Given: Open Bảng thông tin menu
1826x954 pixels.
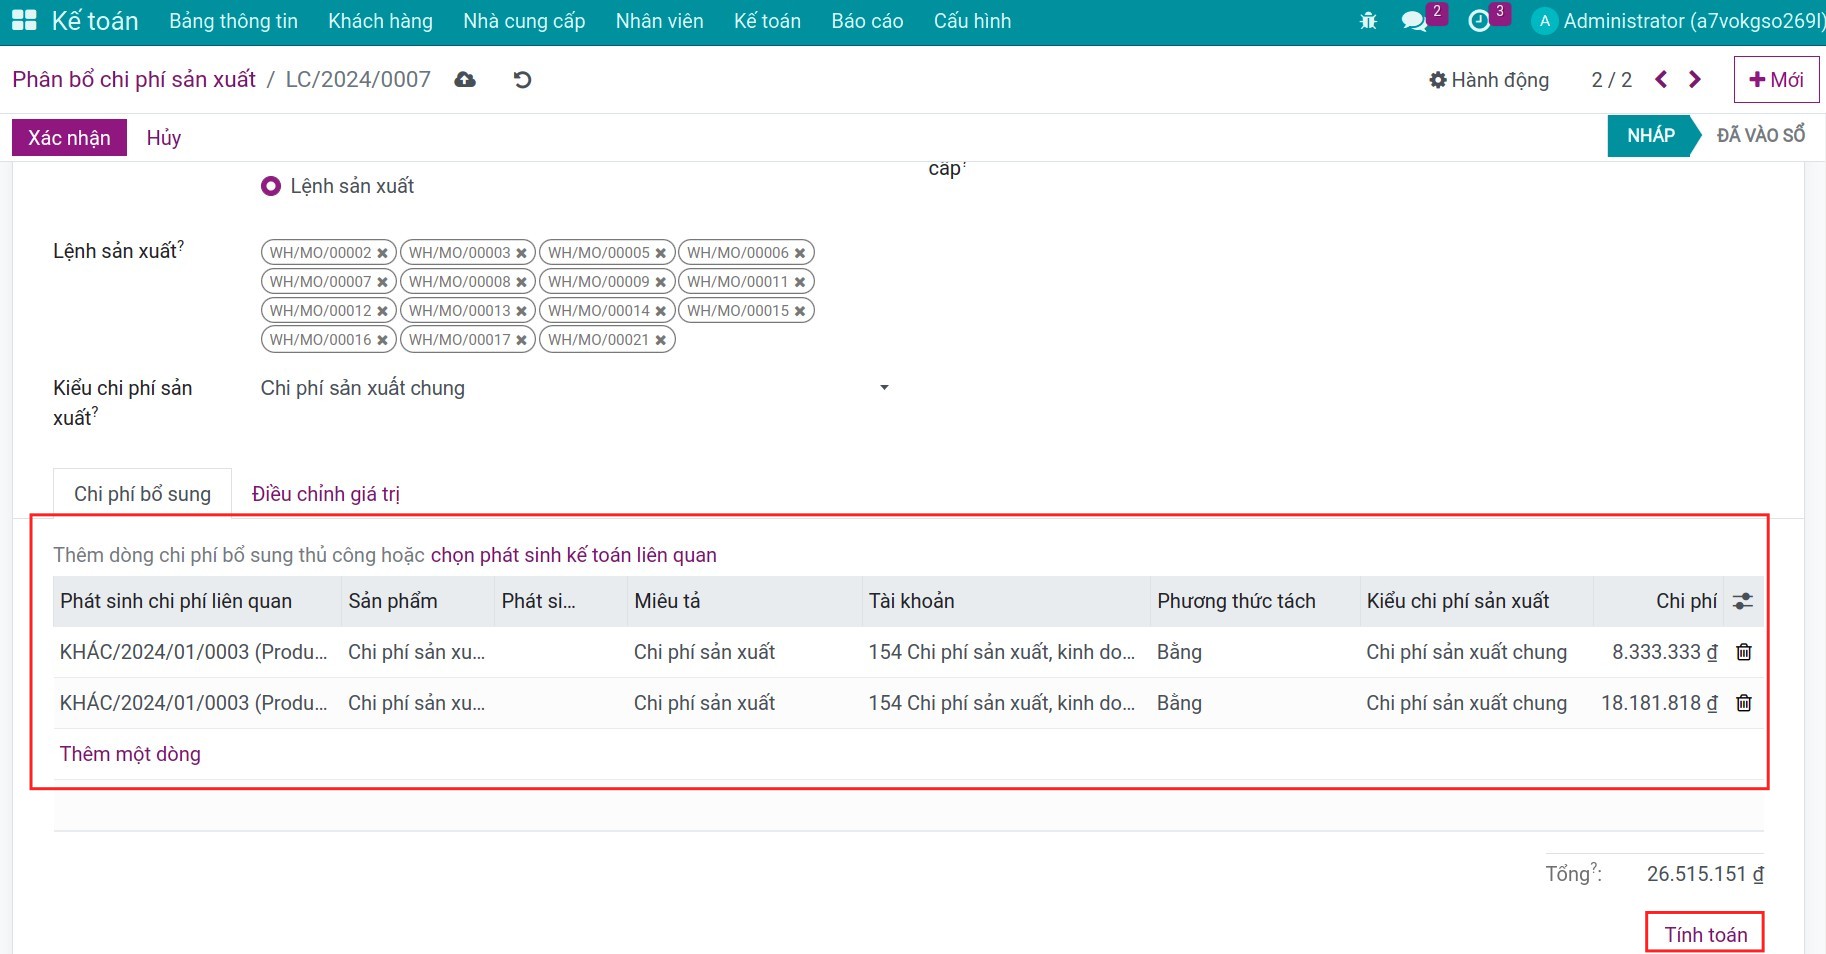Looking at the screenshot, I should pyautogui.click(x=233, y=21).
